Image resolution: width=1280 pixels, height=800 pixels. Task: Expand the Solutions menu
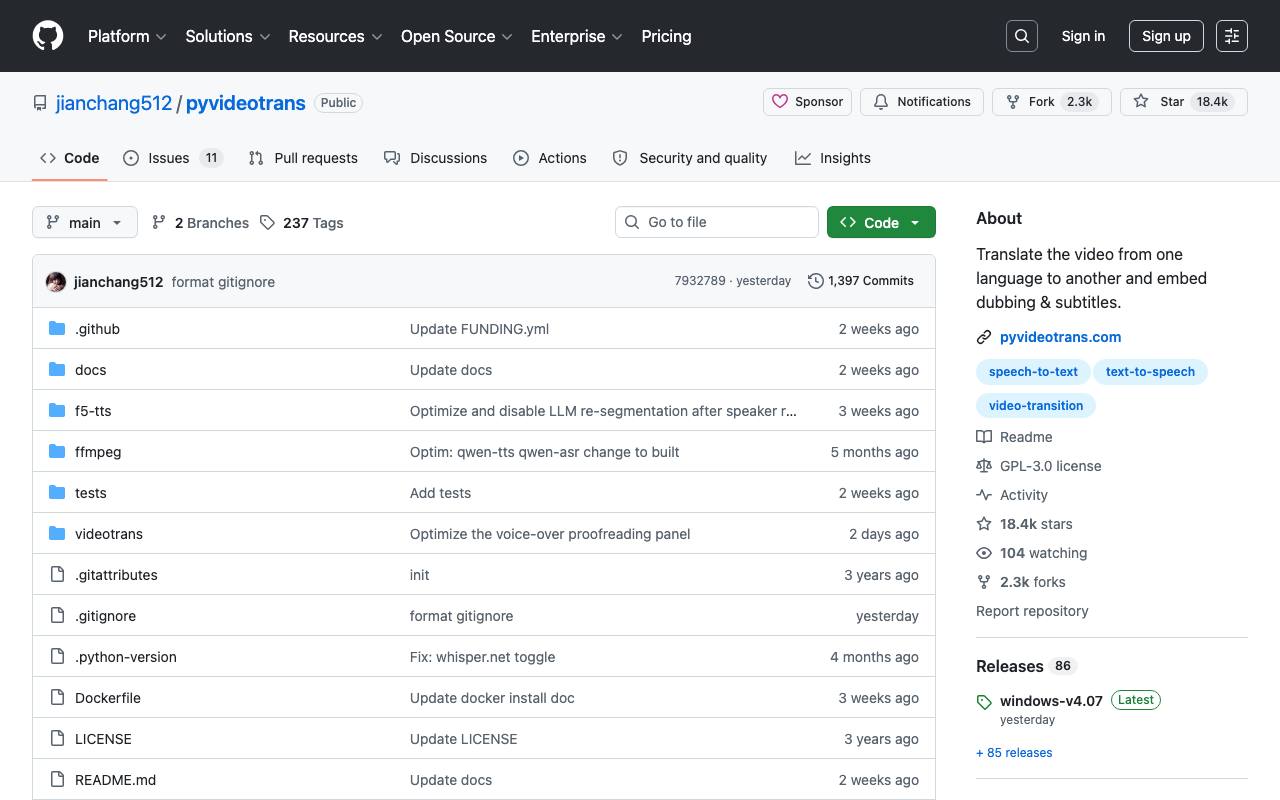(x=228, y=36)
